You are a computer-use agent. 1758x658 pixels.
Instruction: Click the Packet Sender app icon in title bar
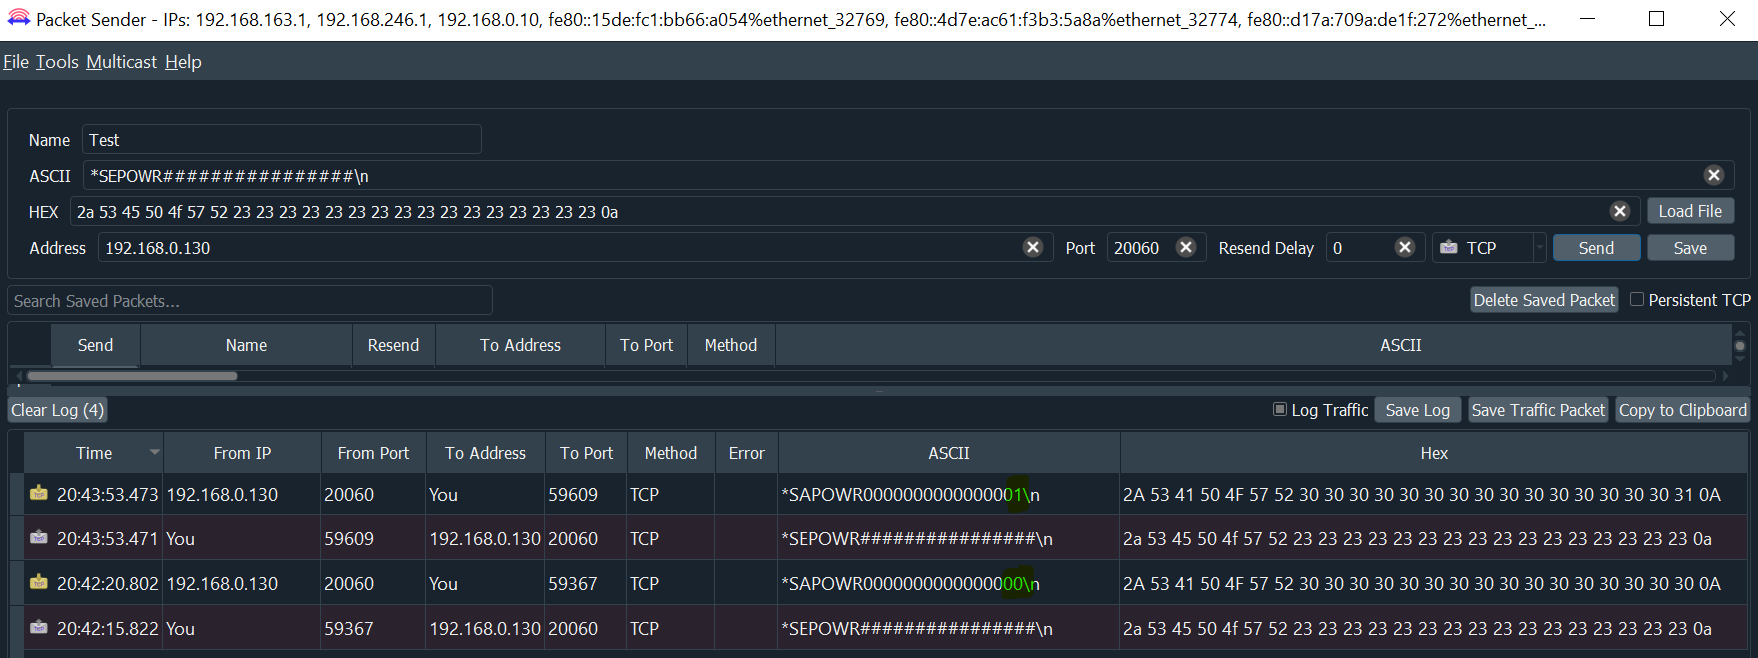18,19
